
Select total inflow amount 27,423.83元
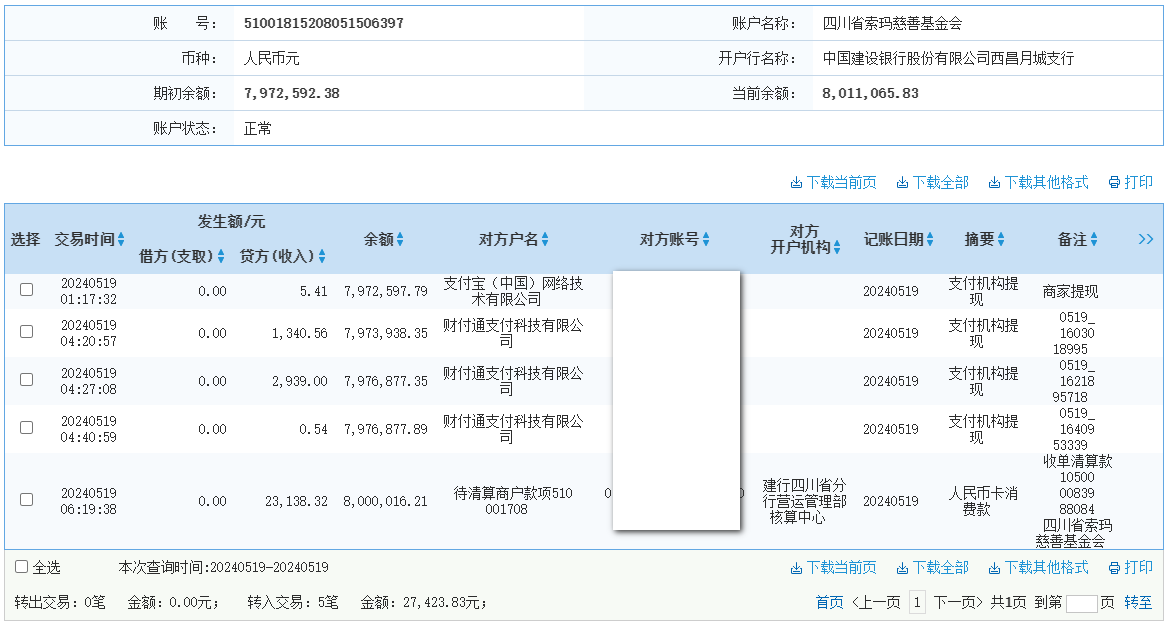pos(443,602)
